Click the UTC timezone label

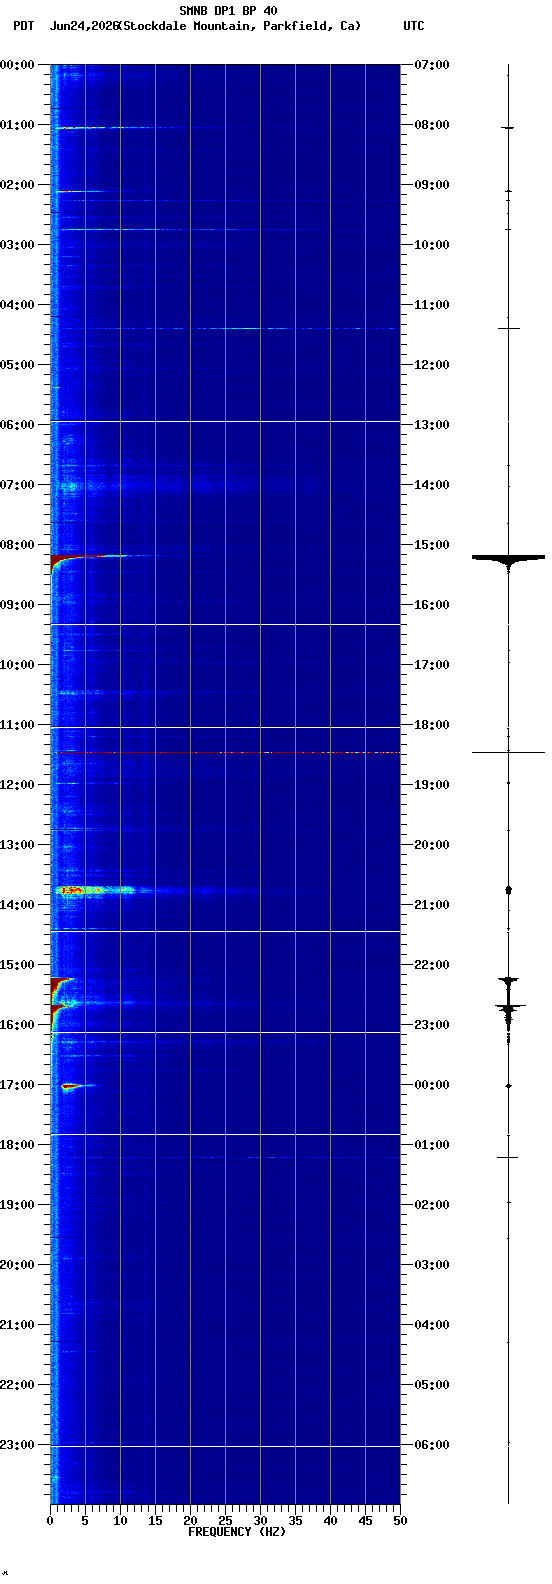(x=414, y=26)
